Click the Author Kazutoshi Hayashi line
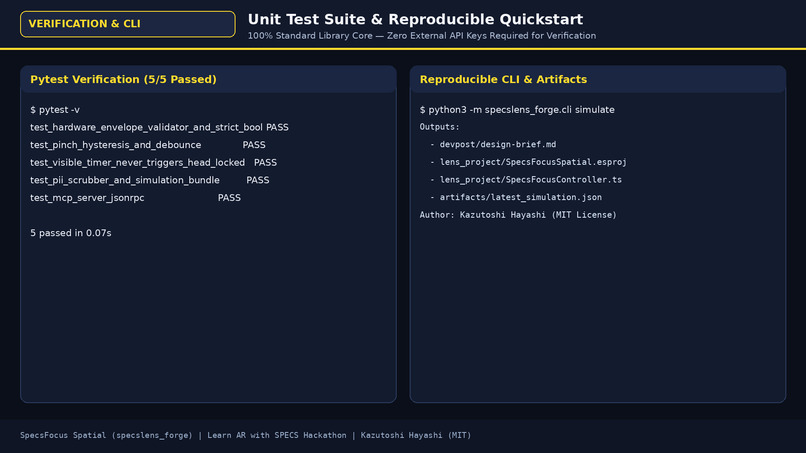This screenshot has width=806, height=453. point(518,215)
